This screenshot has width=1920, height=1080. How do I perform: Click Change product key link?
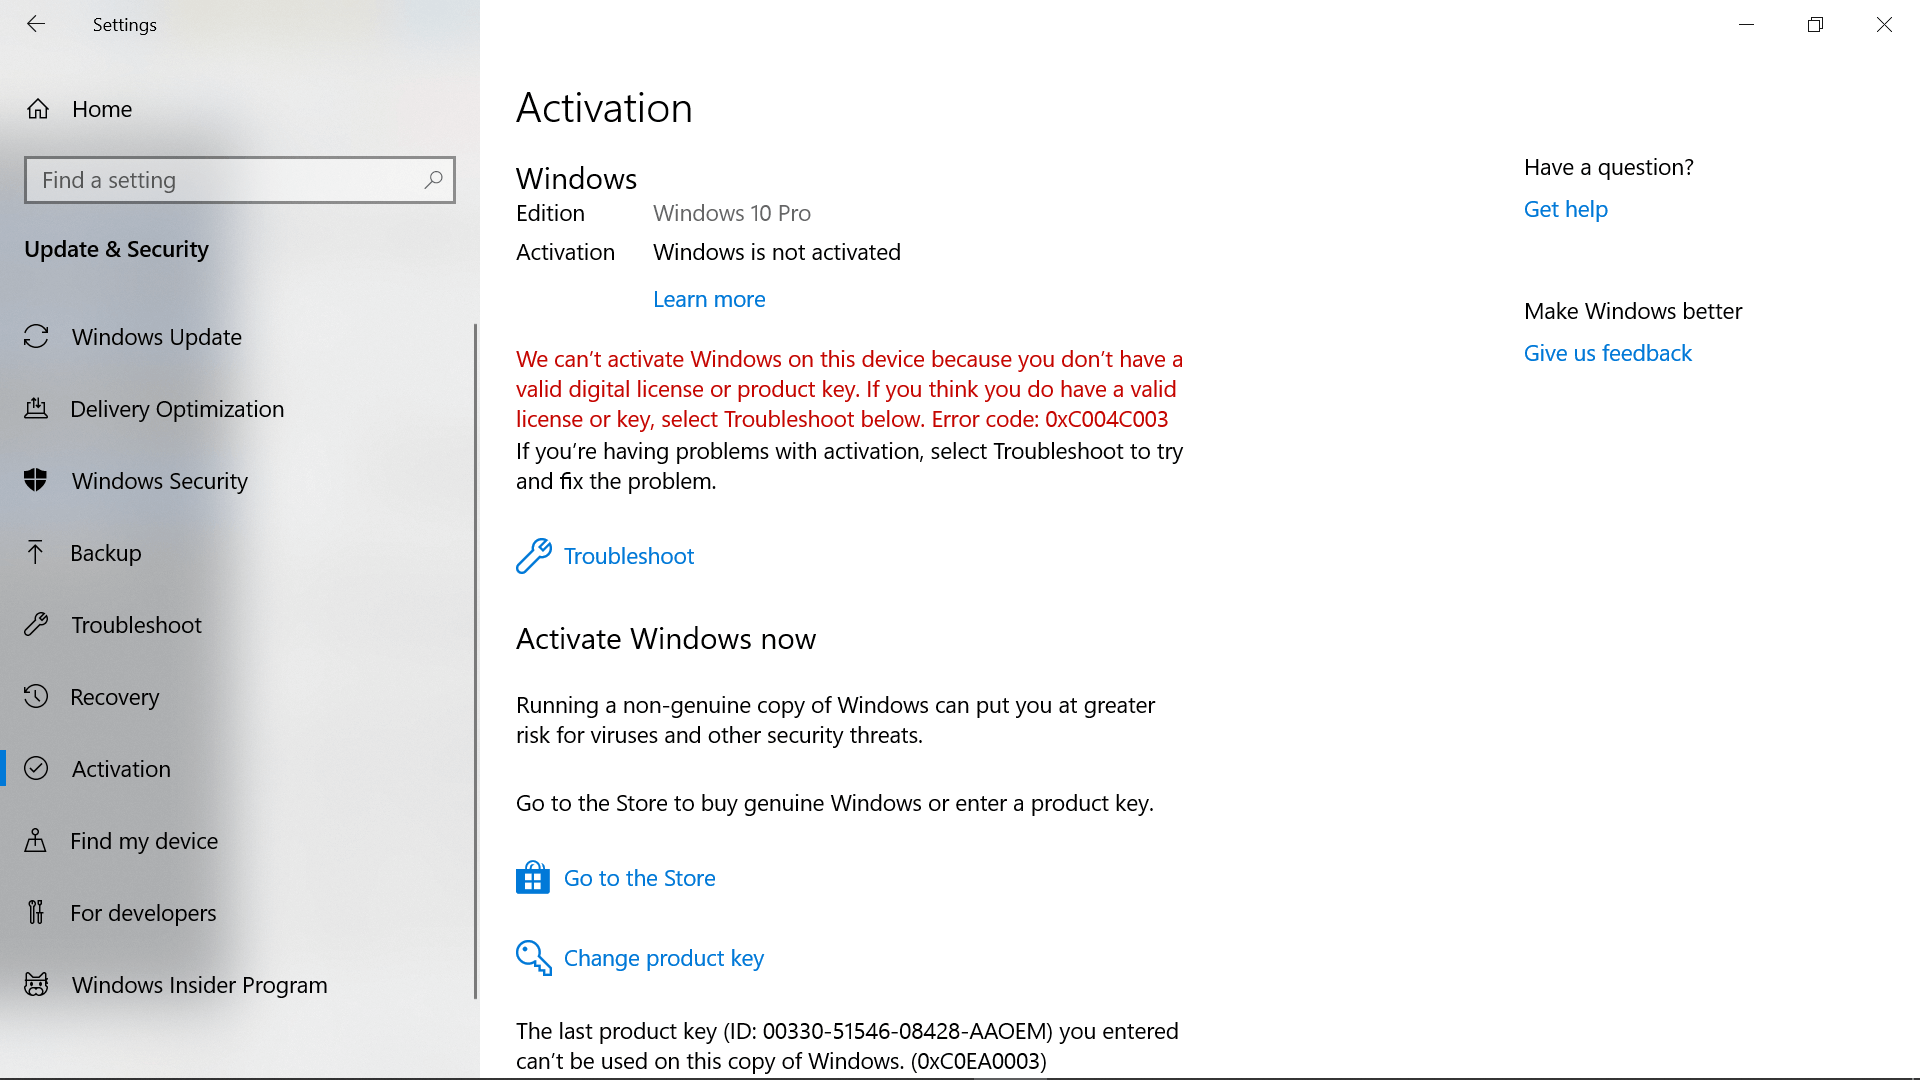coord(663,958)
